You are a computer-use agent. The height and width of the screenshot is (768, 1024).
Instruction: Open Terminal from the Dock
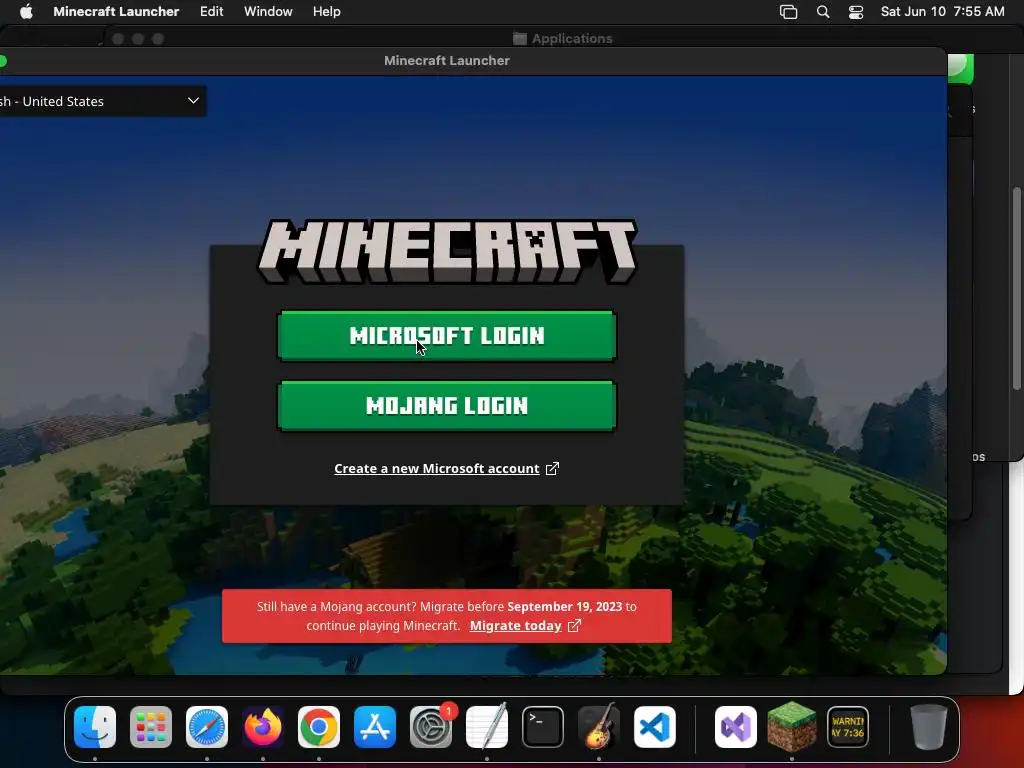pyautogui.click(x=543, y=727)
